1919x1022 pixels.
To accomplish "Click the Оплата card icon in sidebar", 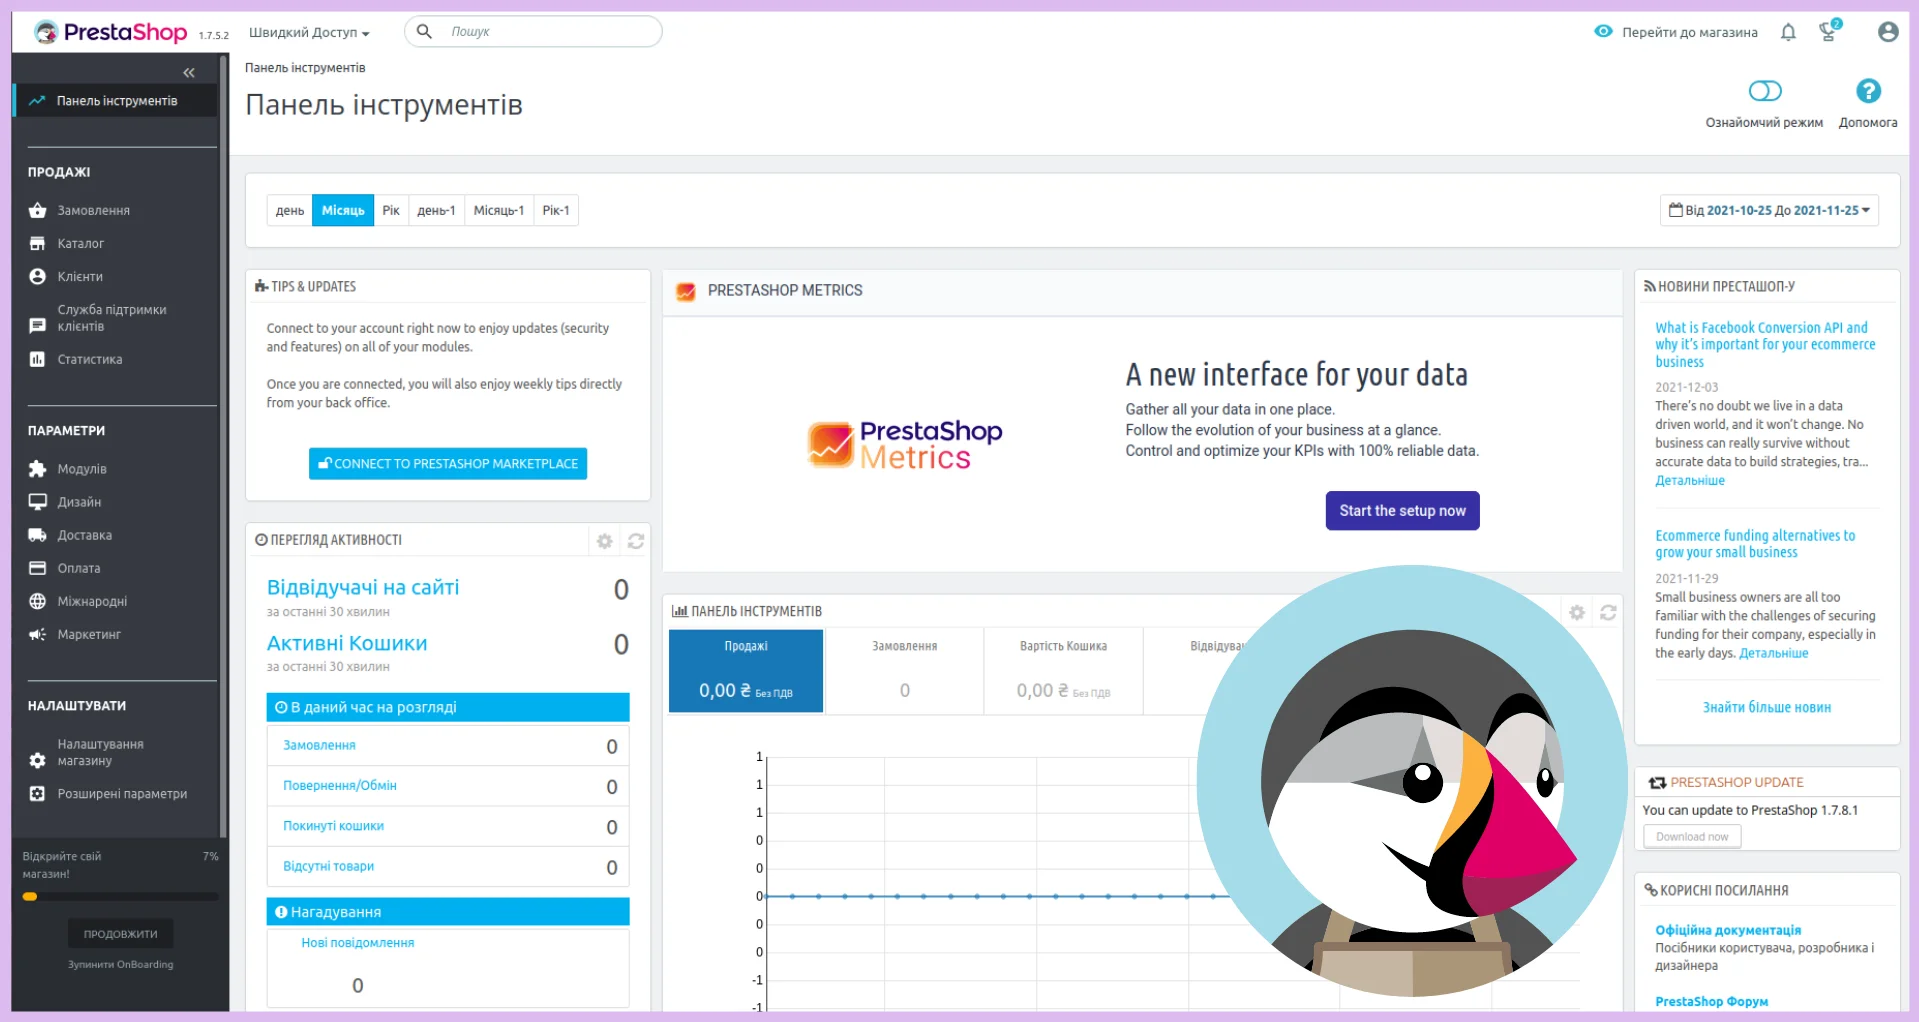I will (38, 568).
